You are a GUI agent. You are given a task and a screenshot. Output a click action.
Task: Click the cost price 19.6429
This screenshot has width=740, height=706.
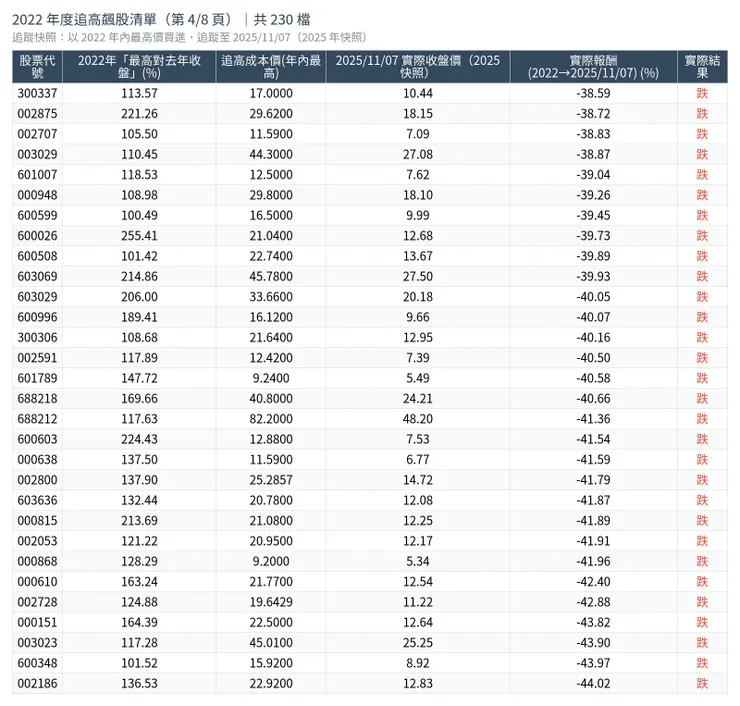[271, 602]
